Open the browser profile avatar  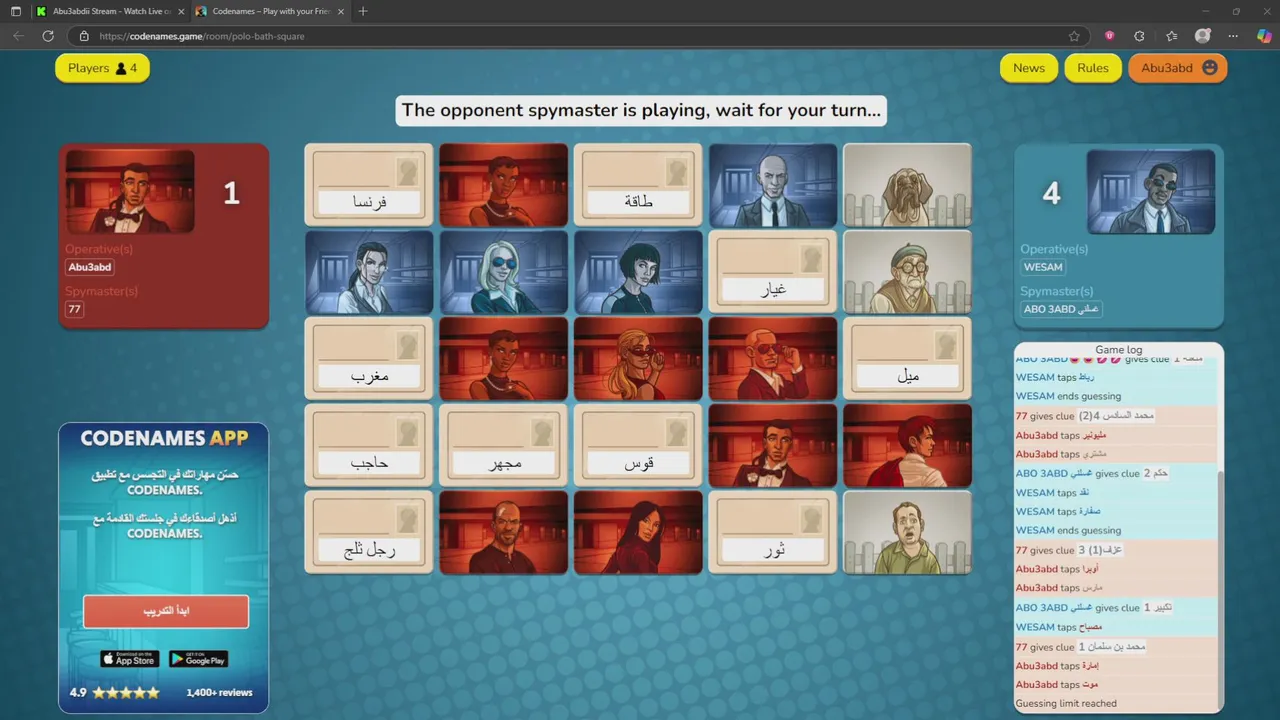click(1203, 36)
